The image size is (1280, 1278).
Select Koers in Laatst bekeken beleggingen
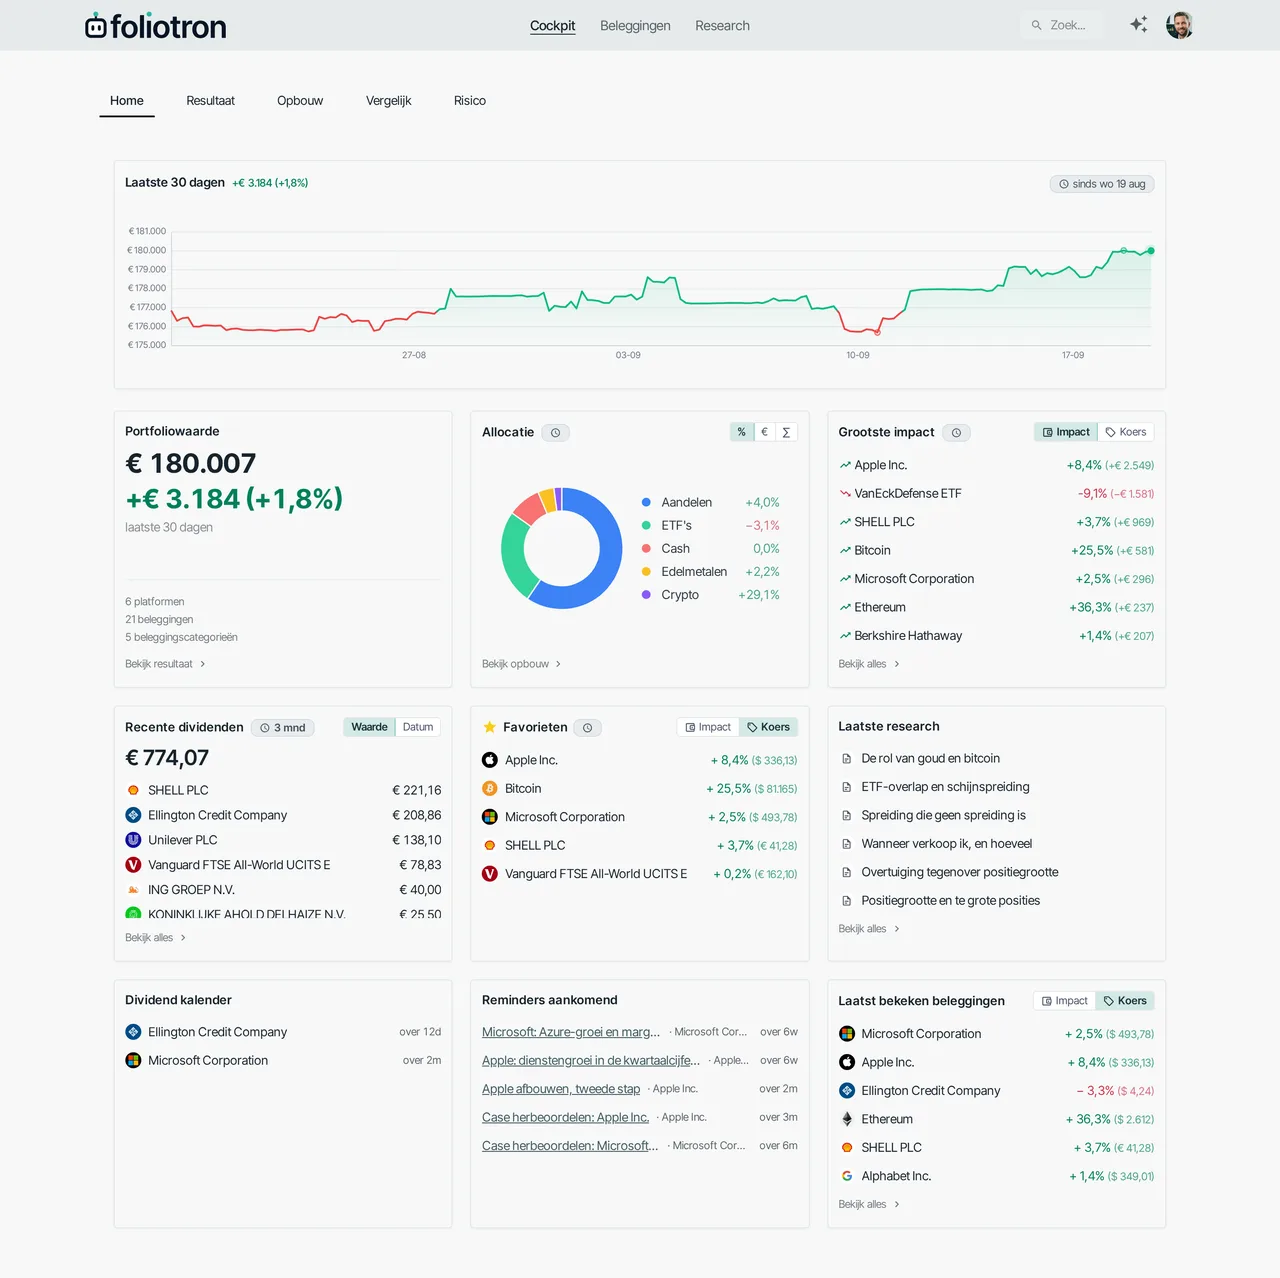tap(1125, 1001)
